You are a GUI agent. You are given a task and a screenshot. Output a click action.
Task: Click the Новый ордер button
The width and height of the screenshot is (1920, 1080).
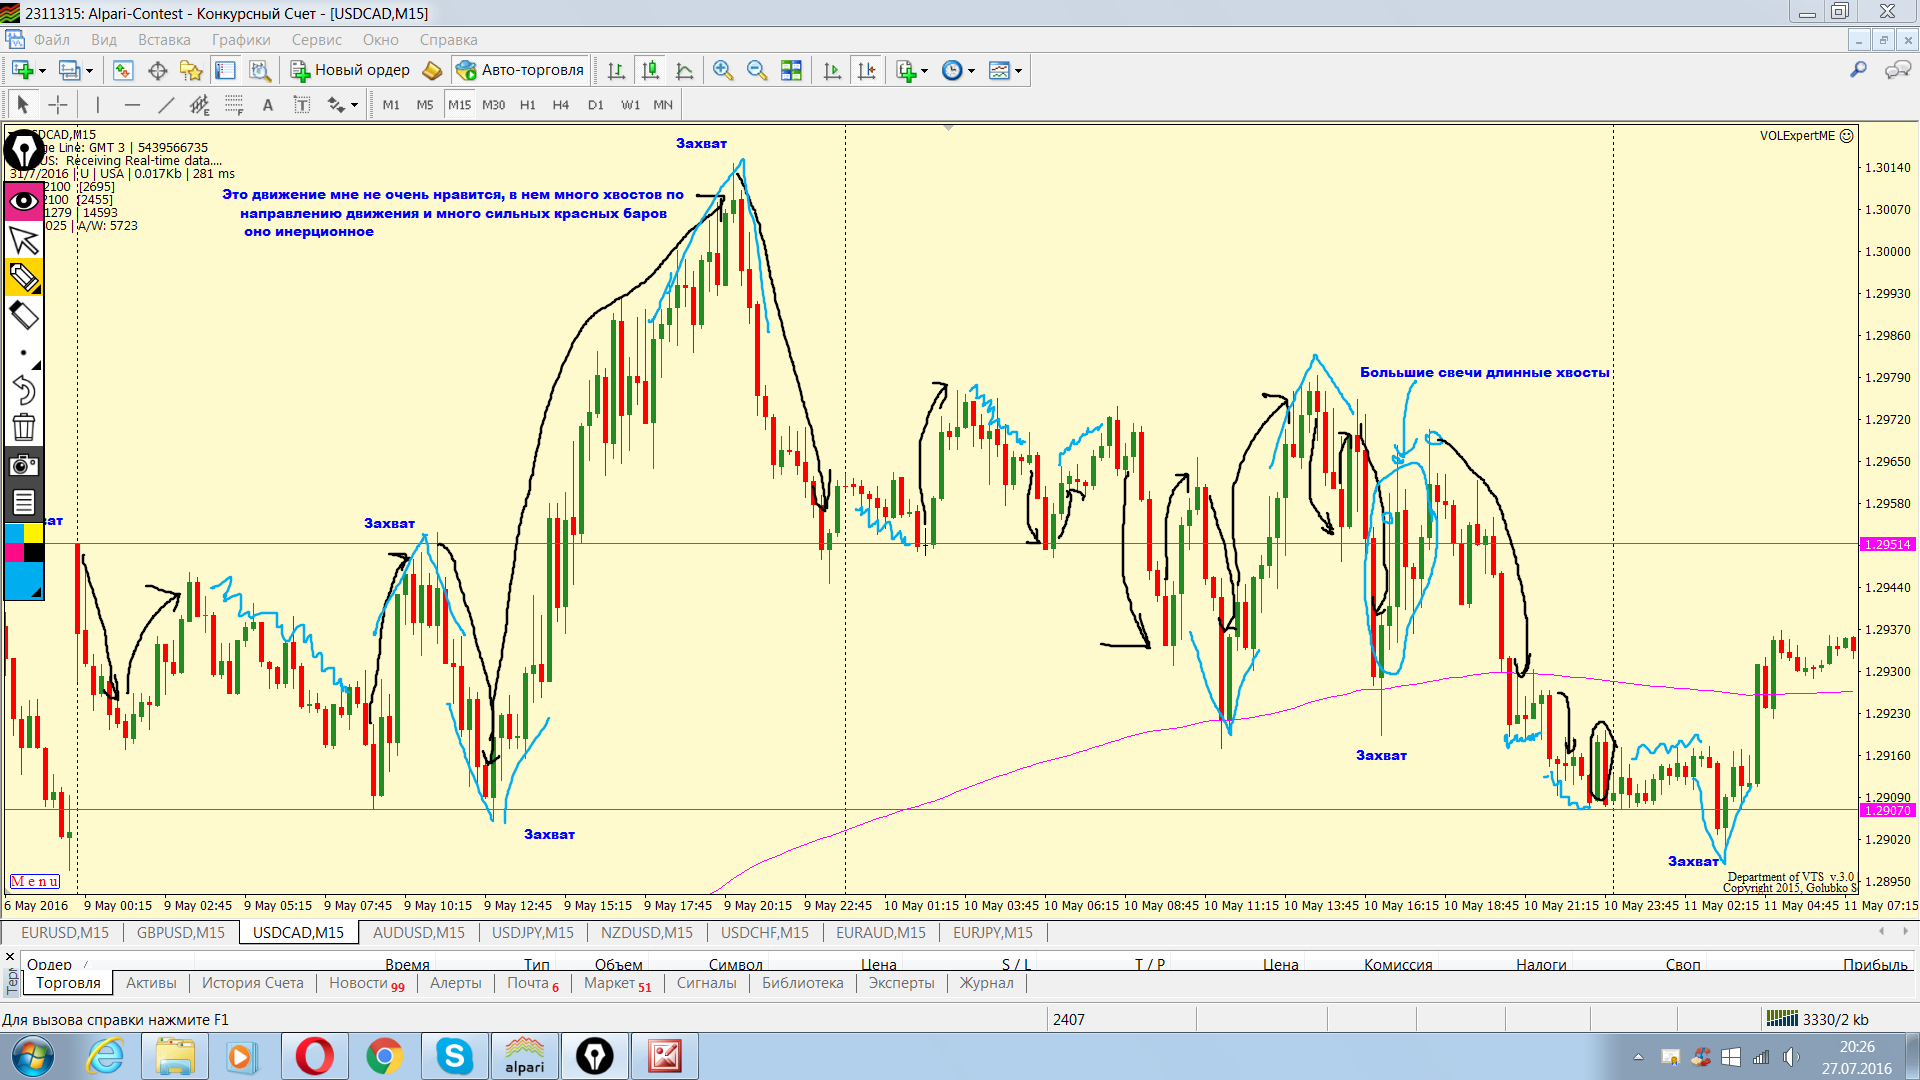click(351, 70)
